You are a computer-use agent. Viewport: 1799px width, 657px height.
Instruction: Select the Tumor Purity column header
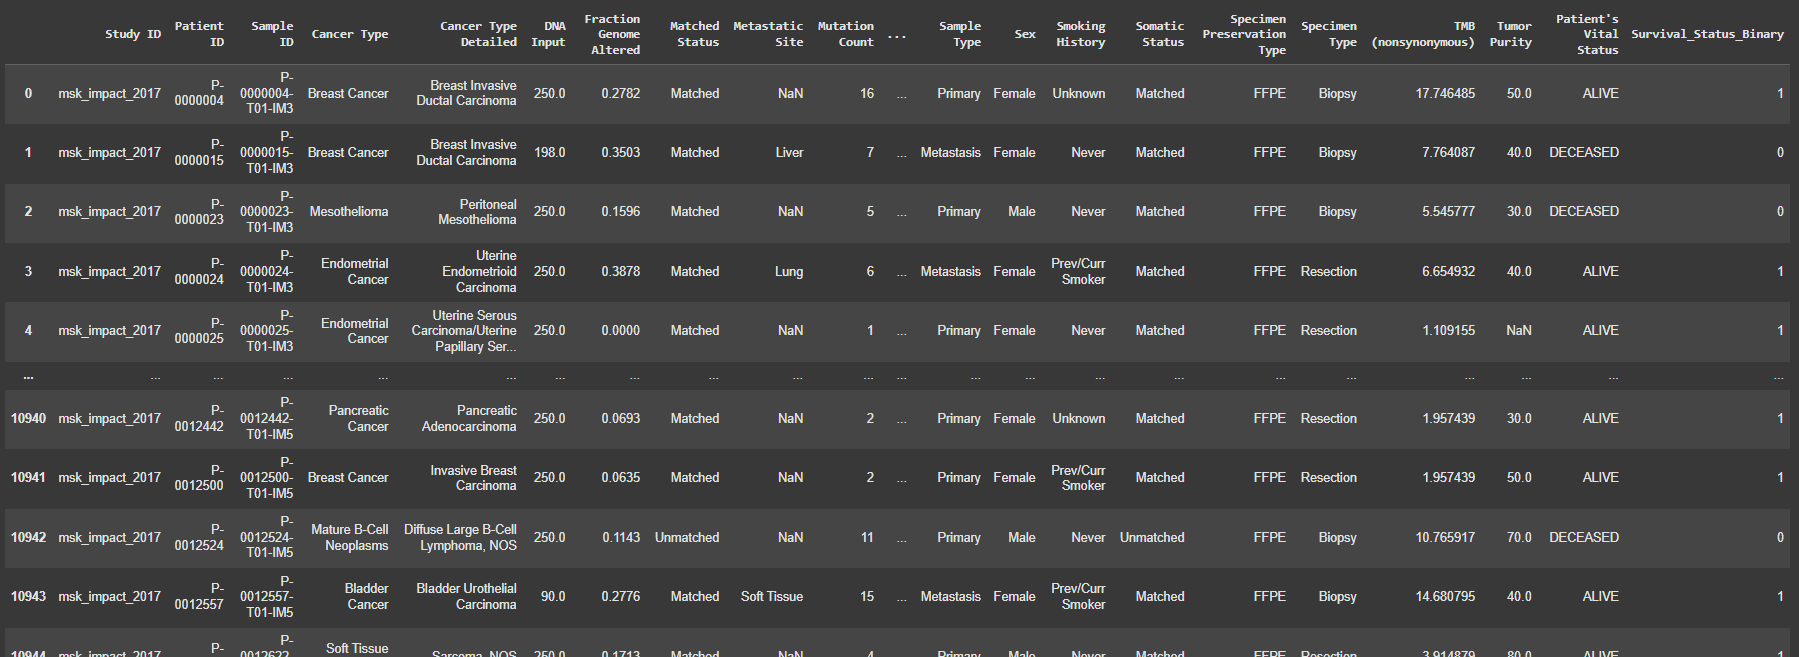point(1512,34)
